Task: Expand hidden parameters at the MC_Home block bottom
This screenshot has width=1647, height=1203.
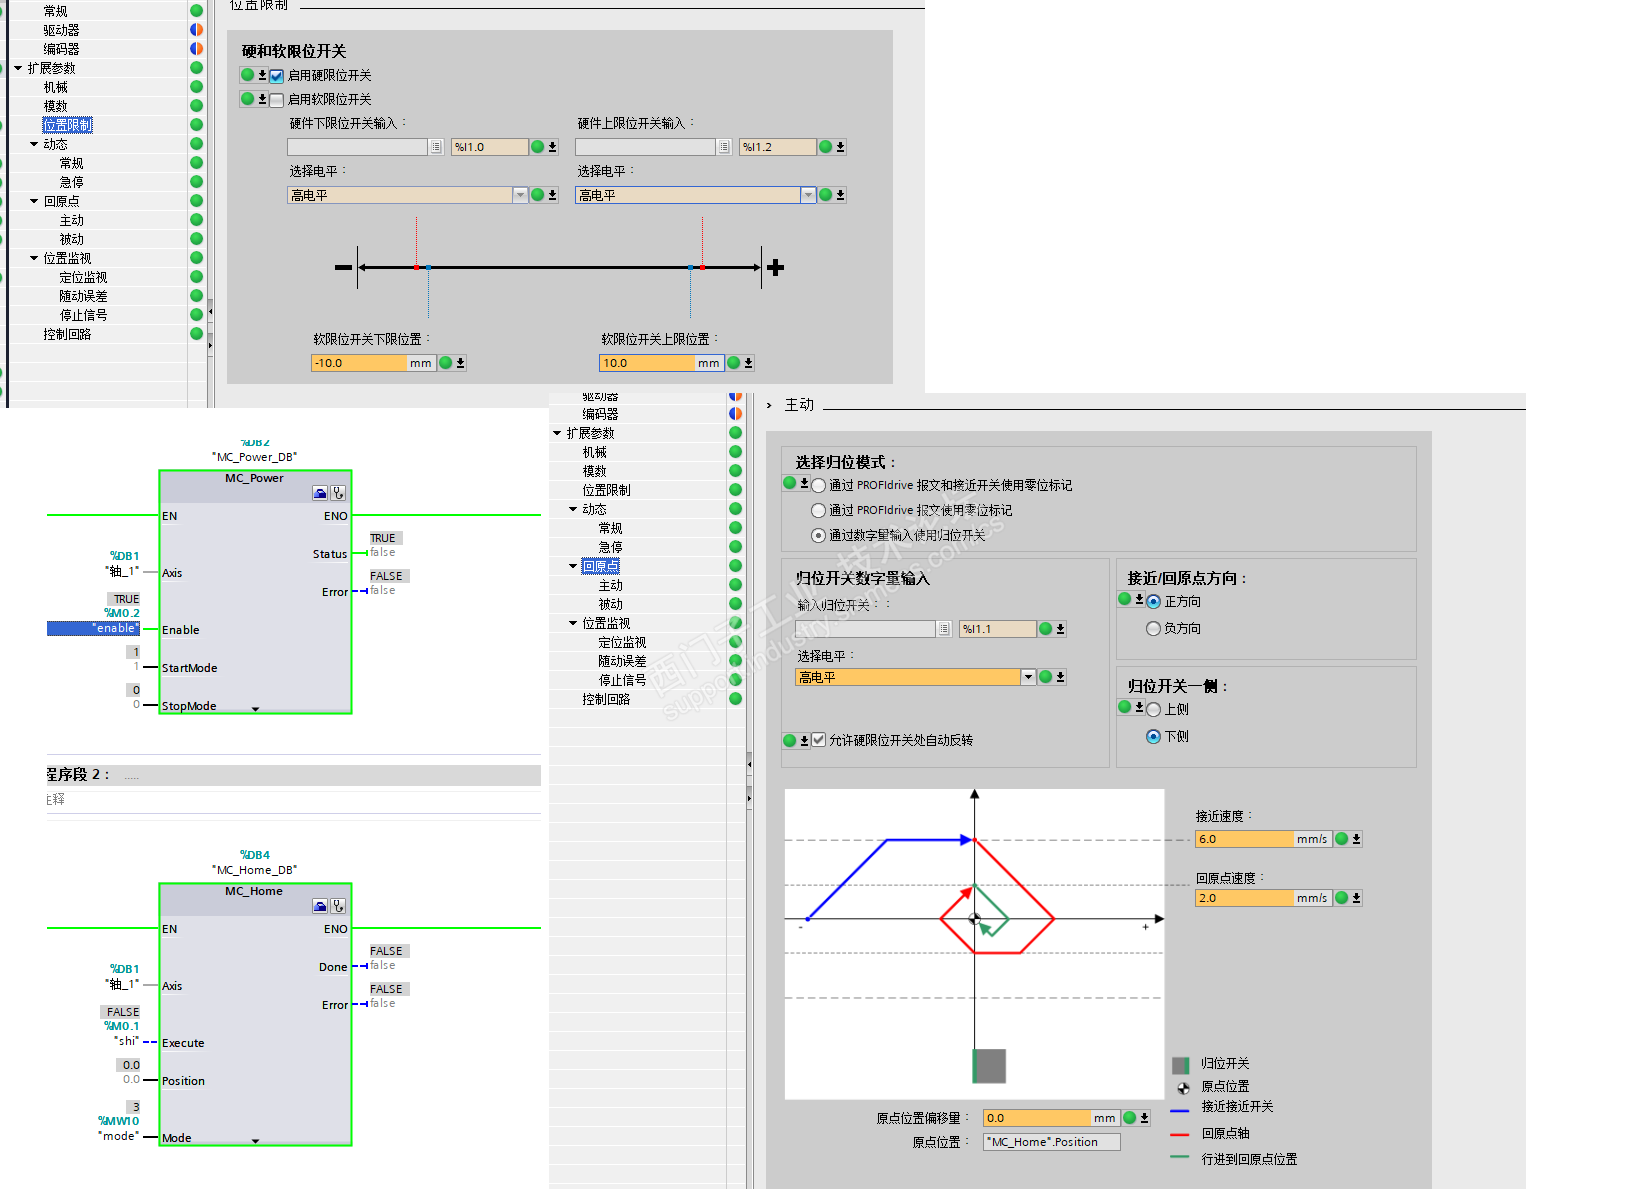Action: pos(255,1141)
